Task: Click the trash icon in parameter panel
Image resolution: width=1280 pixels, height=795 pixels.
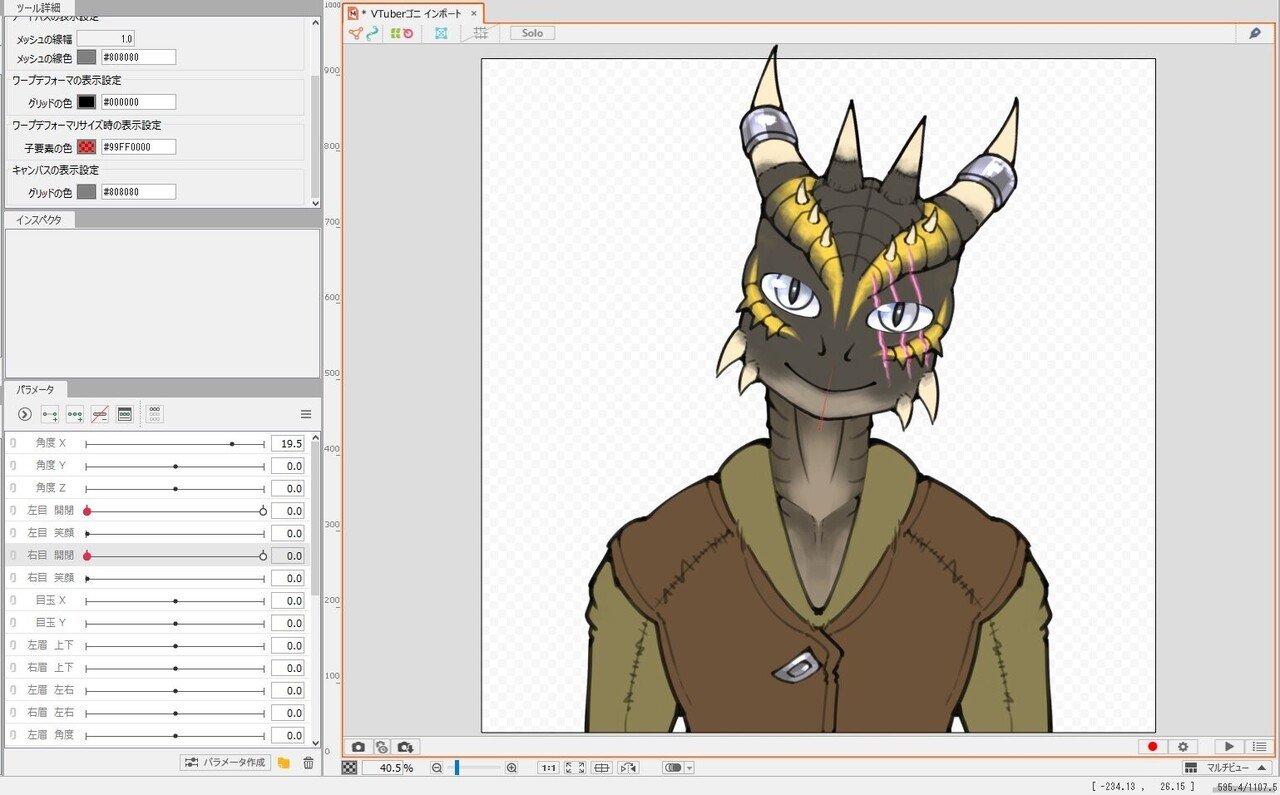Action: [x=308, y=763]
